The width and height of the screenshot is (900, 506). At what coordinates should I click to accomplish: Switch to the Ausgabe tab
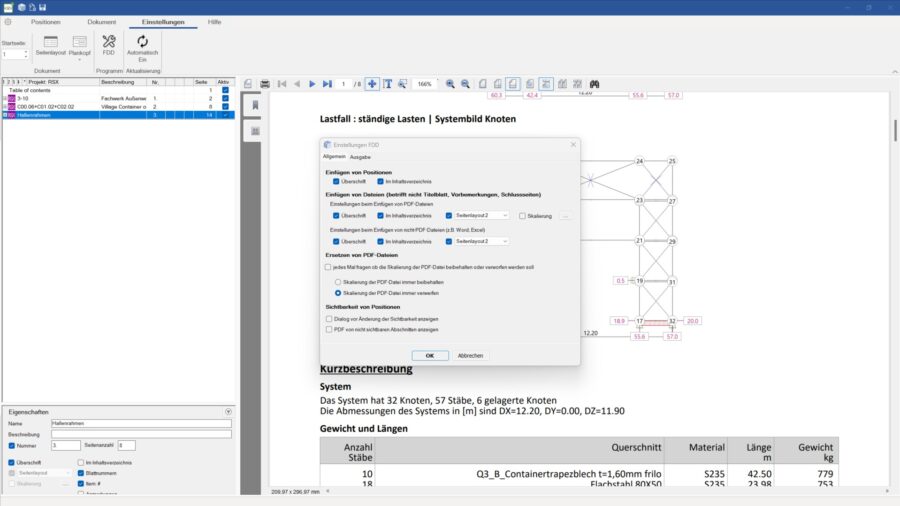click(x=360, y=157)
